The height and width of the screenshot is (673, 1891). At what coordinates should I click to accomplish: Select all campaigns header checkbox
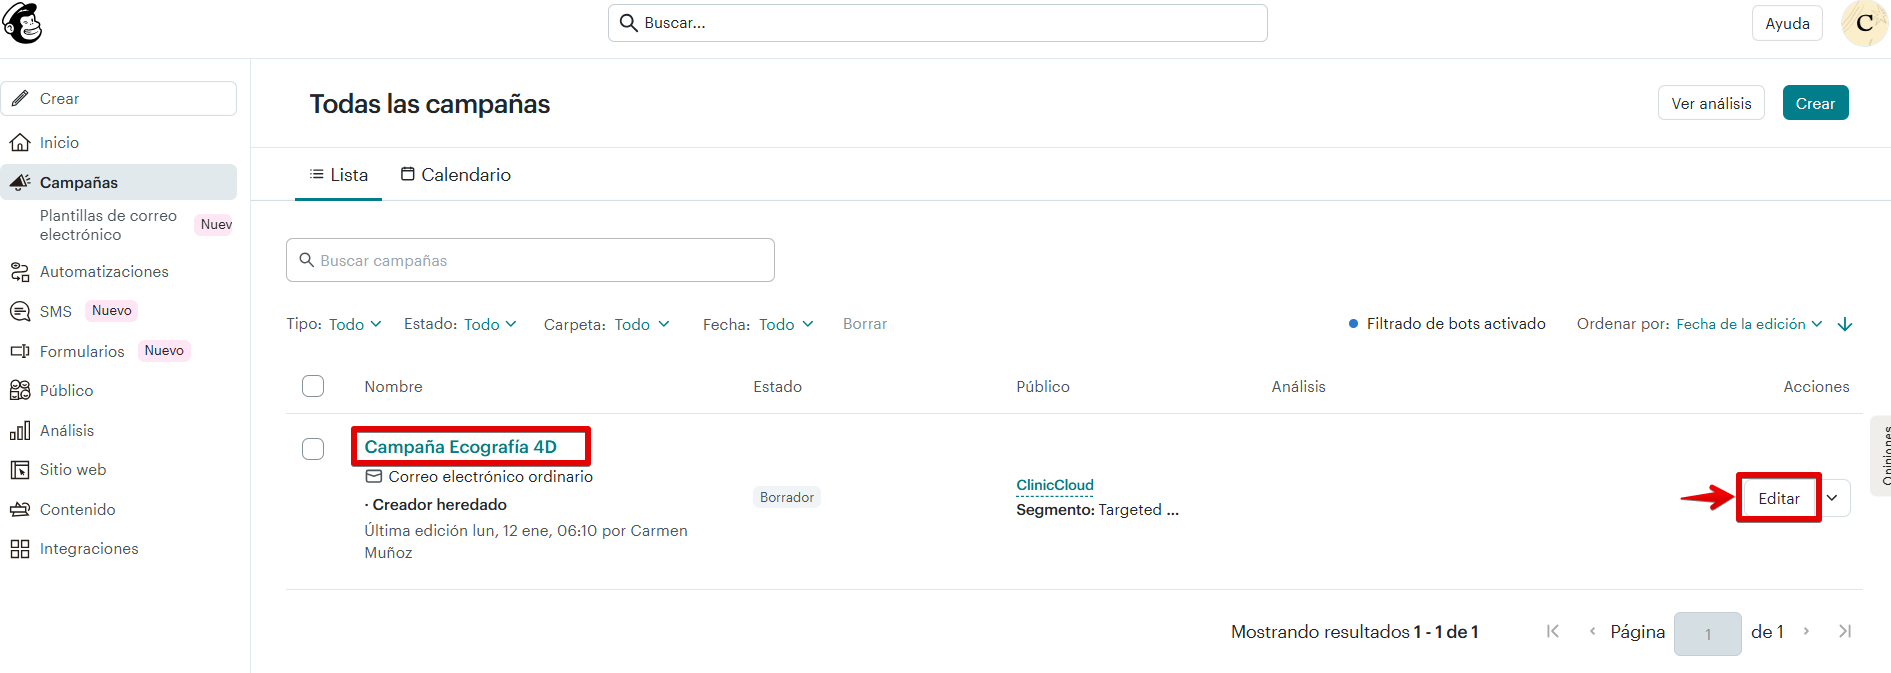click(313, 386)
